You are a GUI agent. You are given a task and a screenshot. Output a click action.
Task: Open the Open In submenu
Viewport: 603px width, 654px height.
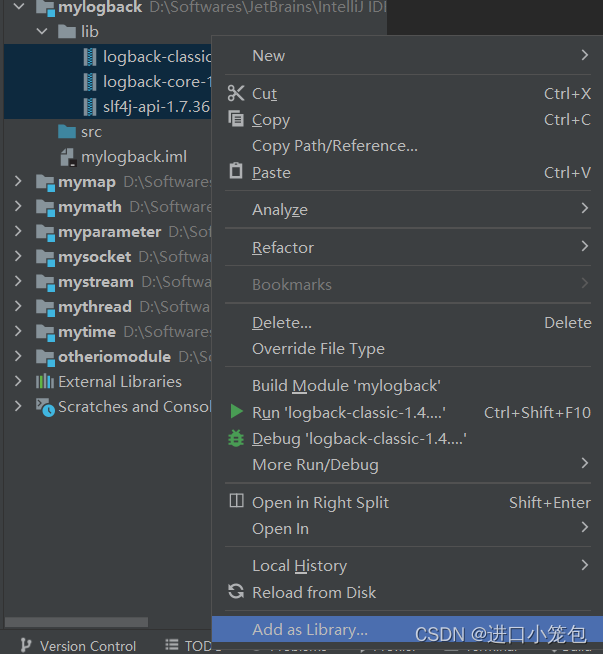407,528
